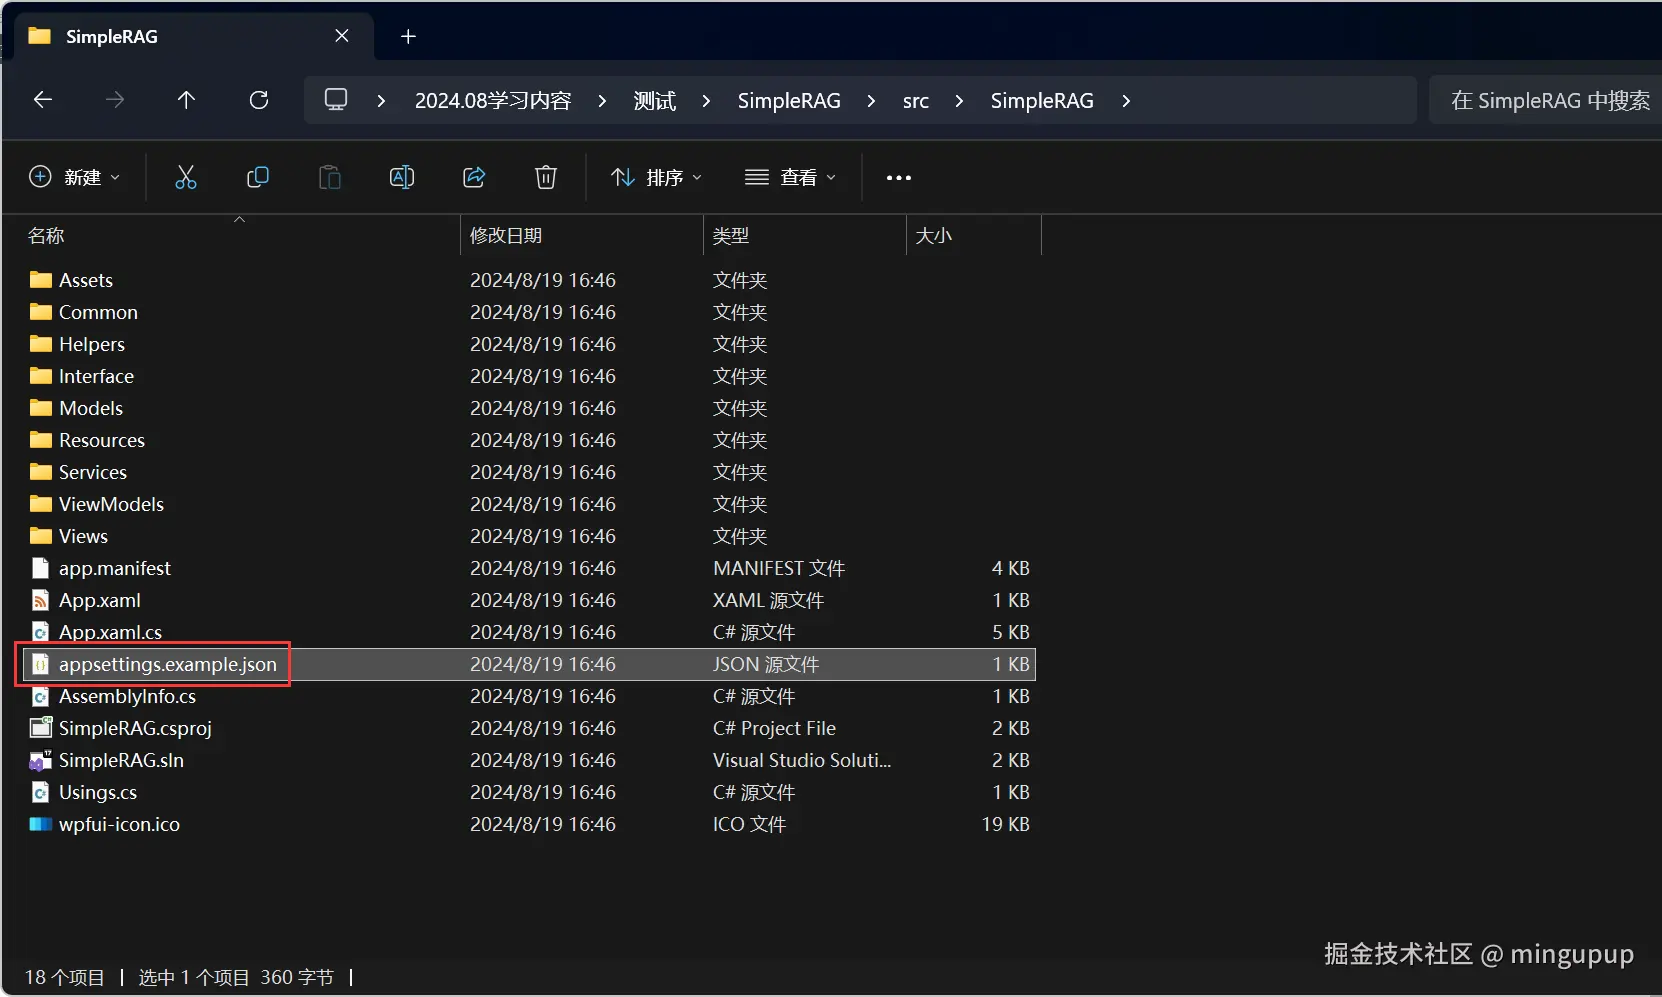
Task: Click the C# Project File type cell
Action: (x=774, y=728)
